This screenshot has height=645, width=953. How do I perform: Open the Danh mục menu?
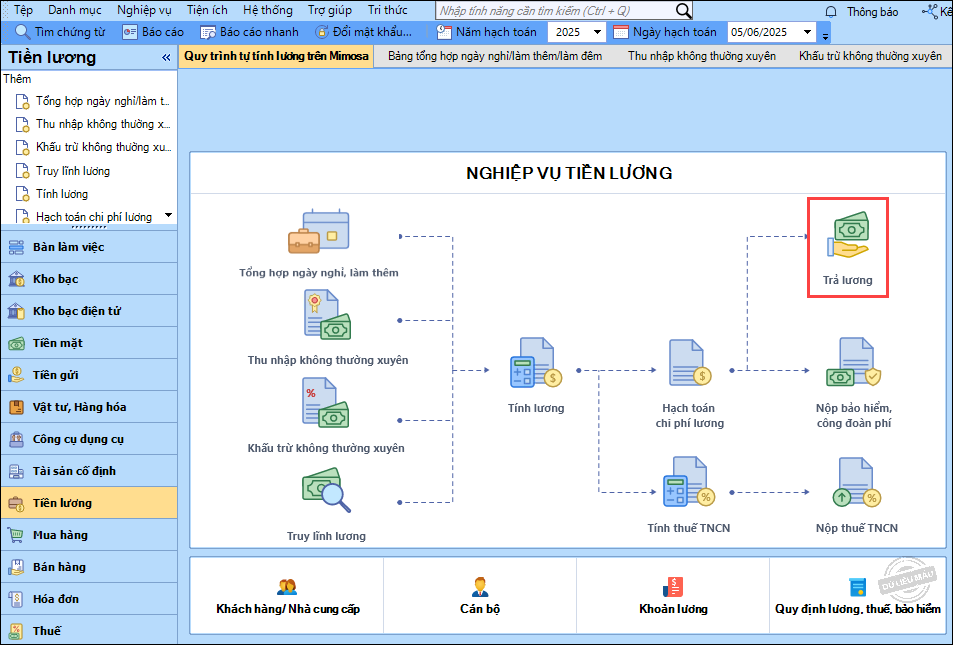point(75,10)
